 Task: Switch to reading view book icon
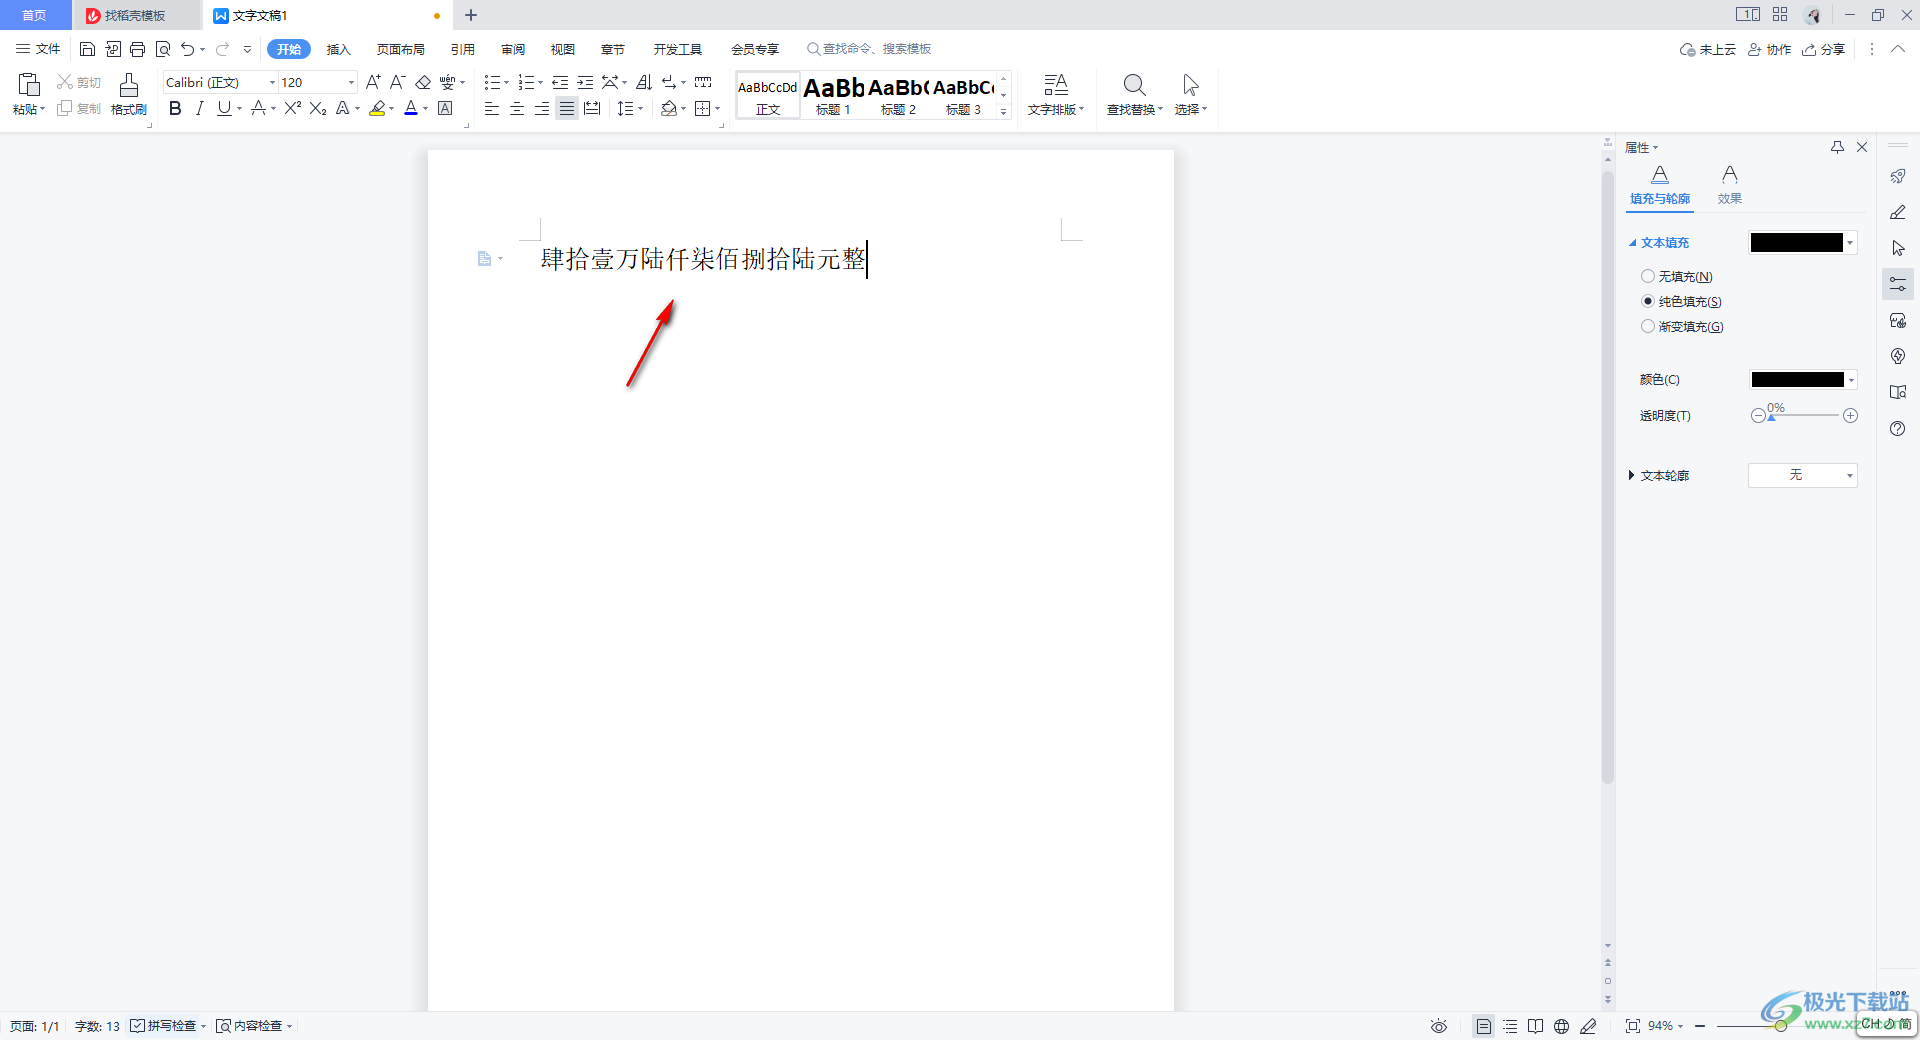point(1536,1026)
